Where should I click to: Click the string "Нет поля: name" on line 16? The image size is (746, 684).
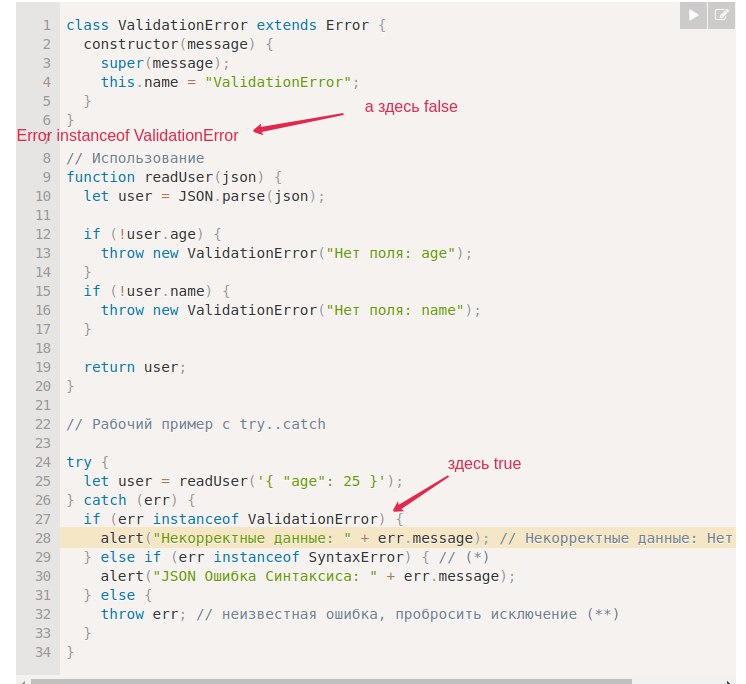pos(395,310)
